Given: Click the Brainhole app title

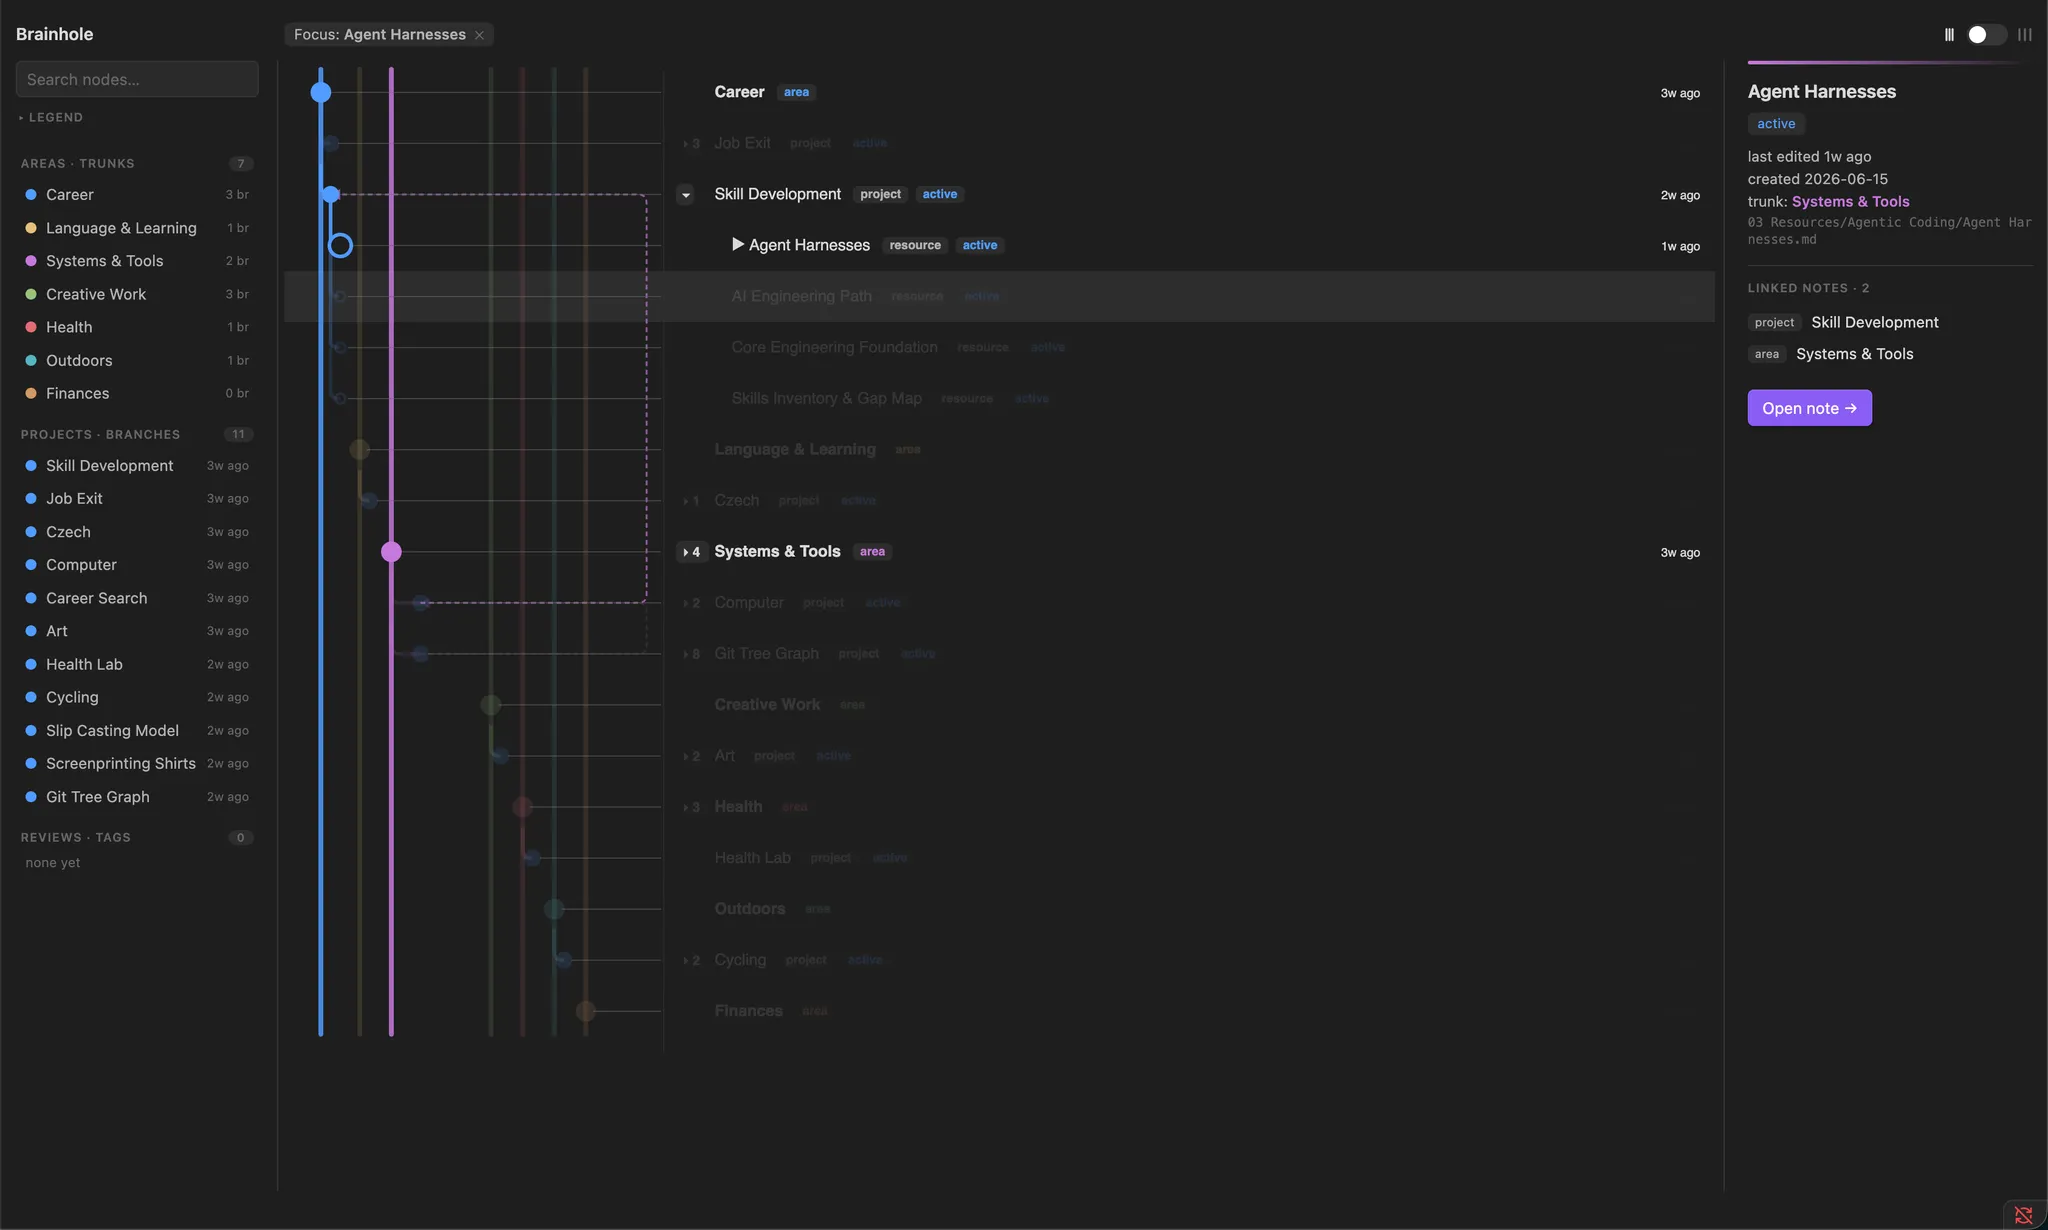Looking at the screenshot, I should [54, 34].
